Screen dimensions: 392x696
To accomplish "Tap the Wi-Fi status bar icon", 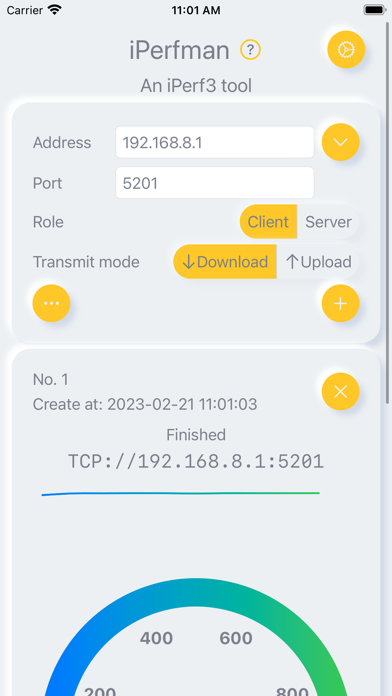I will 55,10.
